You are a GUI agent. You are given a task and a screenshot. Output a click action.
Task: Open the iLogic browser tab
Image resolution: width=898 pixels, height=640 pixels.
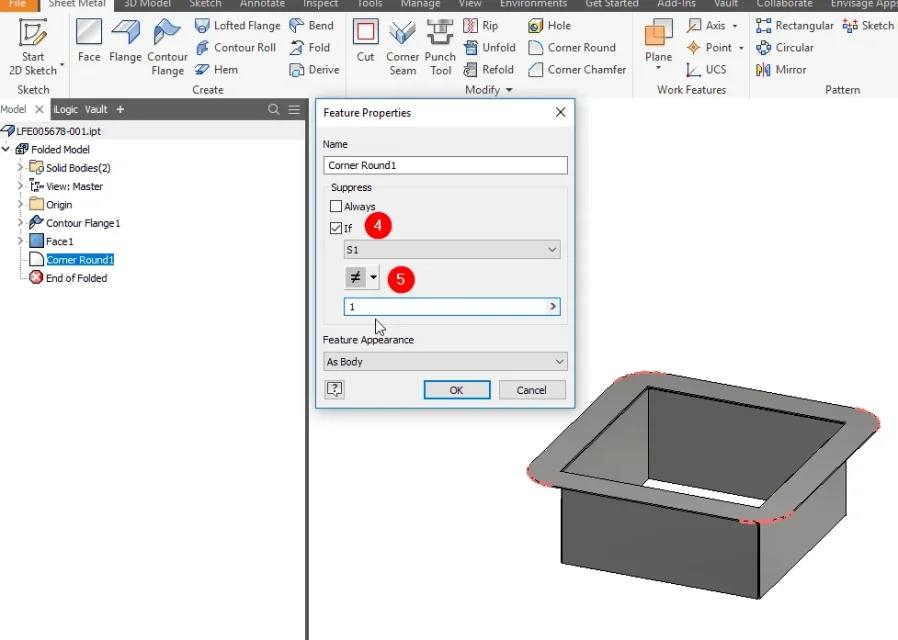point(65,109)
